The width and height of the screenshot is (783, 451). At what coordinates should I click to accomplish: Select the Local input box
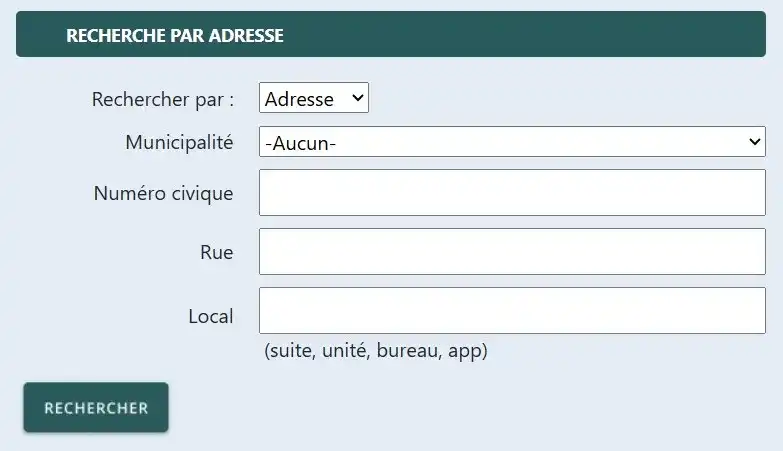[511, 311]
